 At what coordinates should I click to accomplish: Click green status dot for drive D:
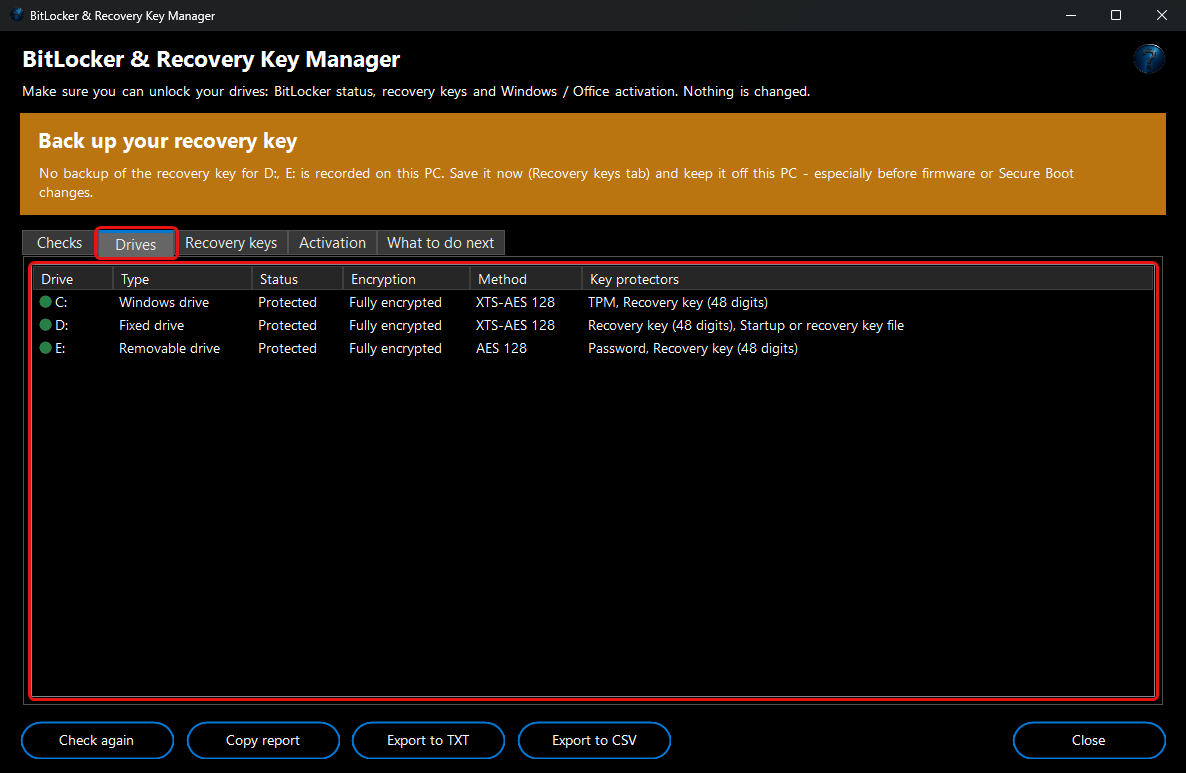pos(45,324)
